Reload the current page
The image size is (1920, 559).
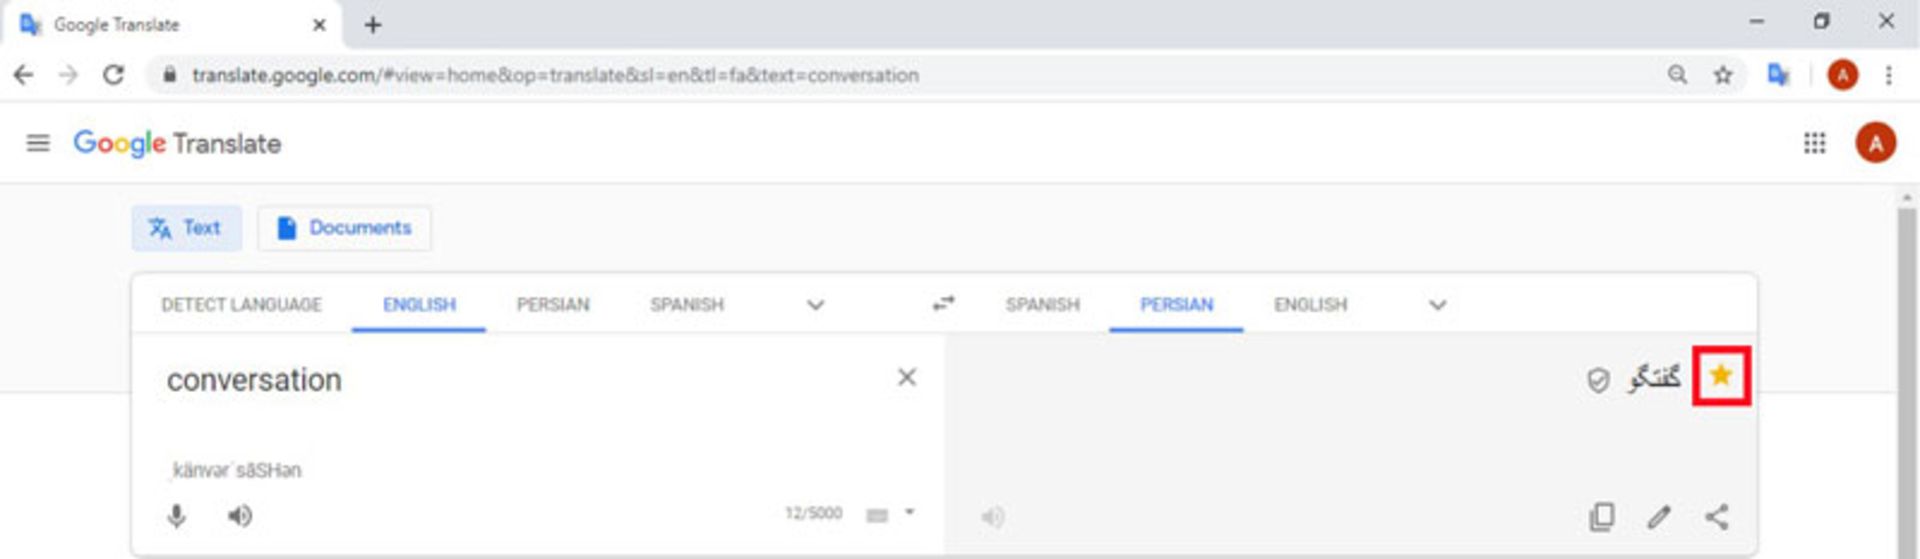[x=114, y=75]
